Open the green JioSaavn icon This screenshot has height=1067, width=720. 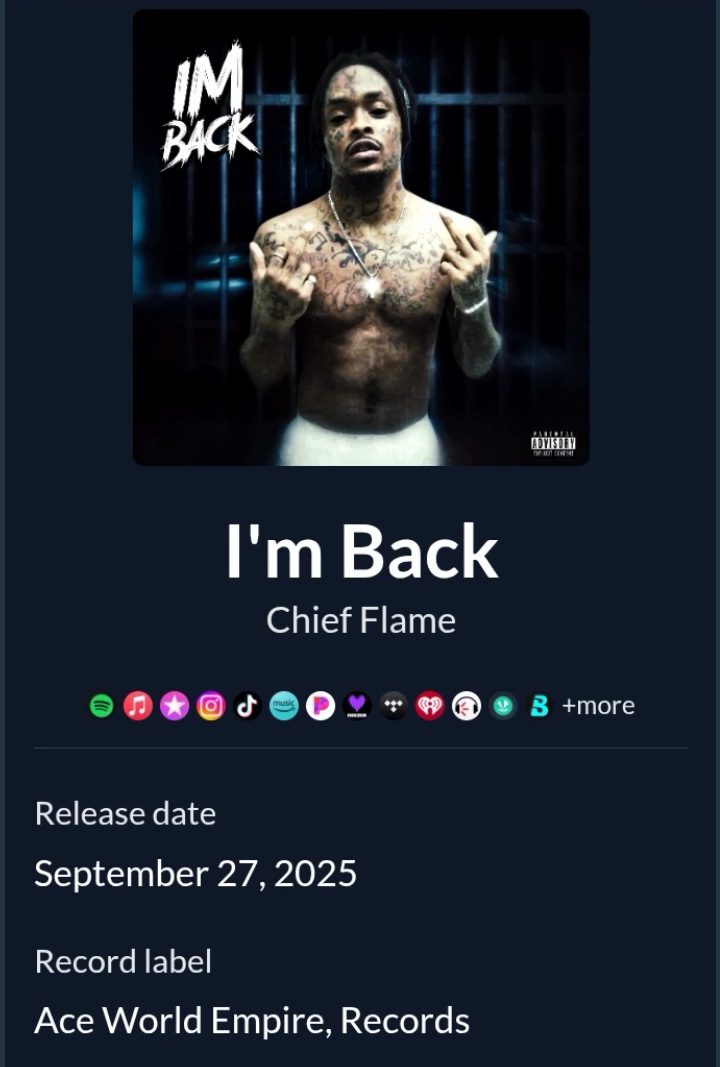(504, 706)
